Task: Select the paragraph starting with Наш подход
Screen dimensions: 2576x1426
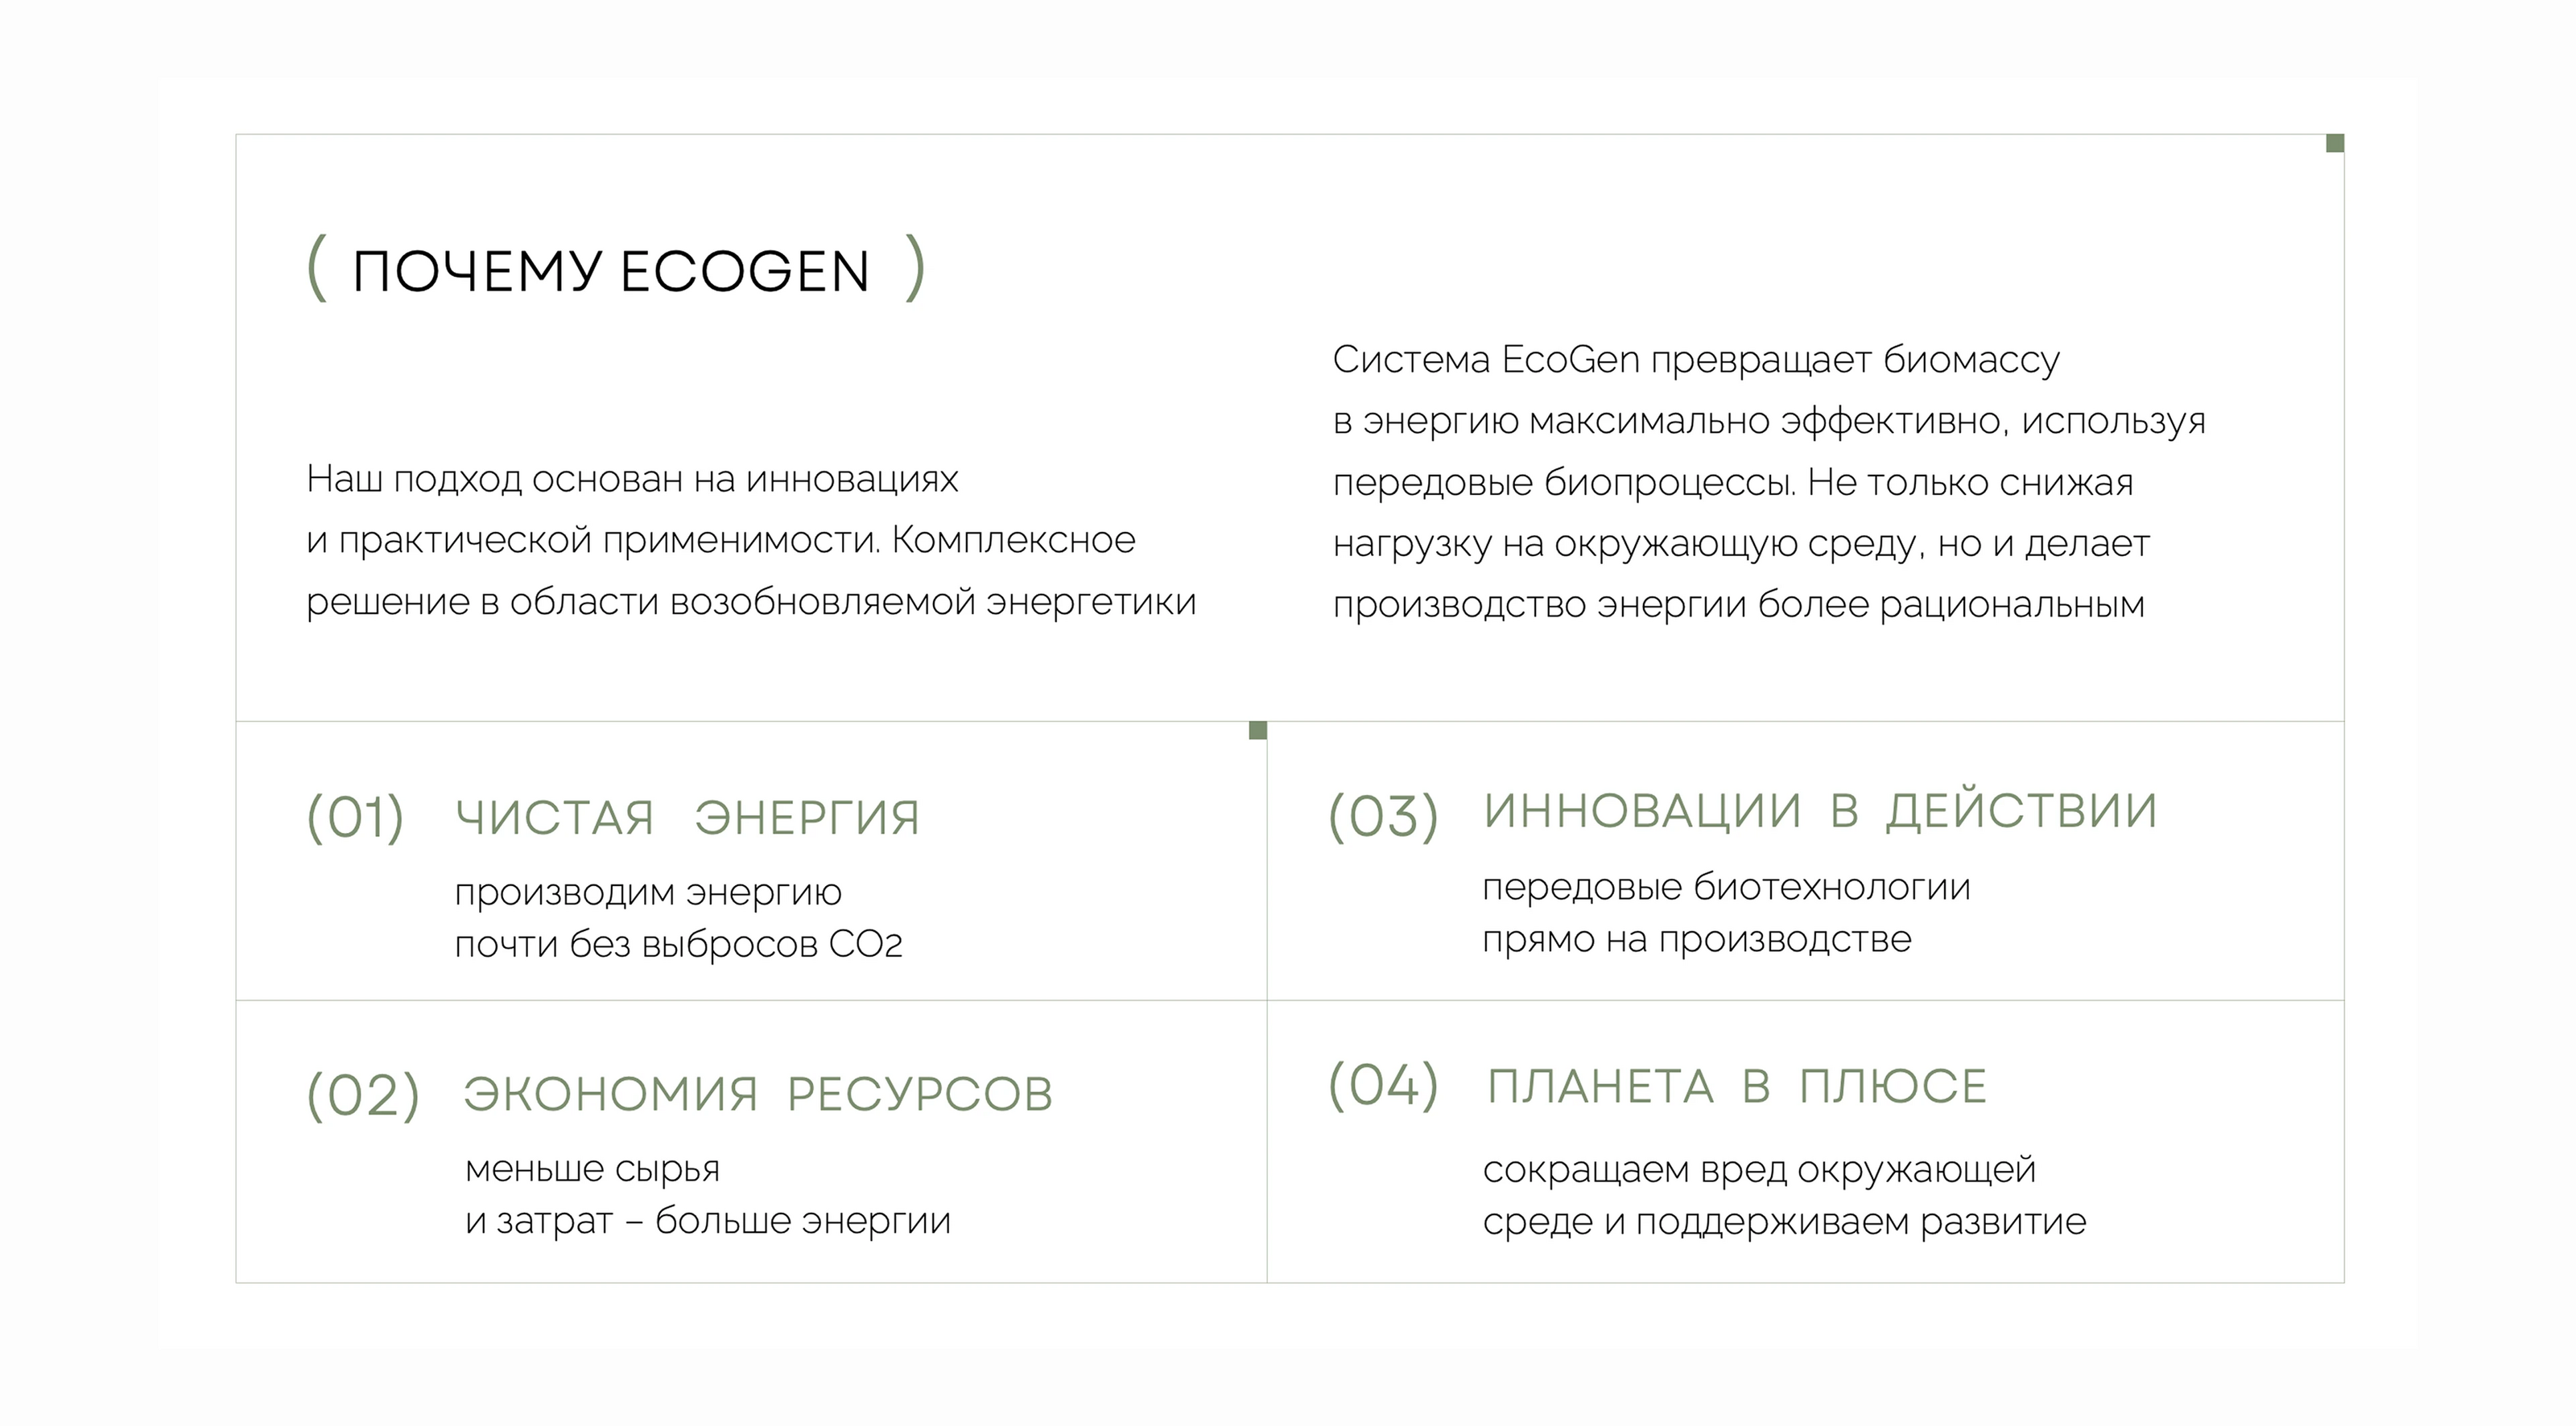Action: point(750,540)
